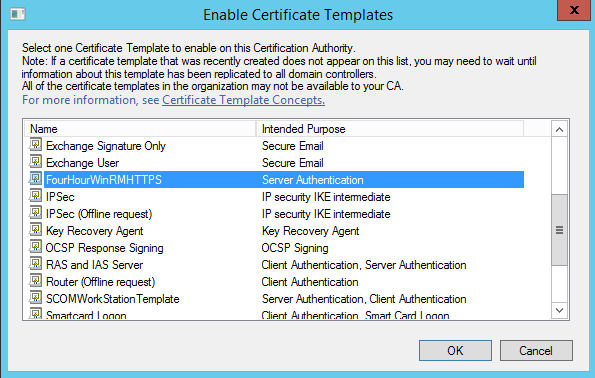The image size is (595, 378).
Task: Select Exchange Signature Only template name
Action: click(106, 146)
